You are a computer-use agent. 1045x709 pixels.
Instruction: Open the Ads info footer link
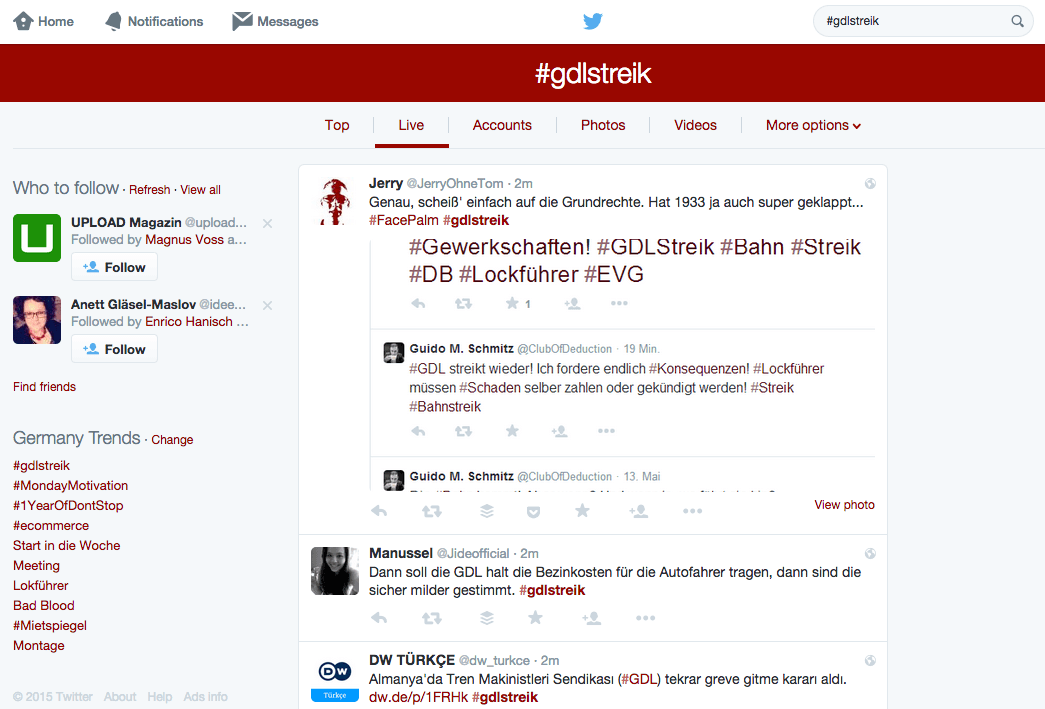click(x=205, y=697)
